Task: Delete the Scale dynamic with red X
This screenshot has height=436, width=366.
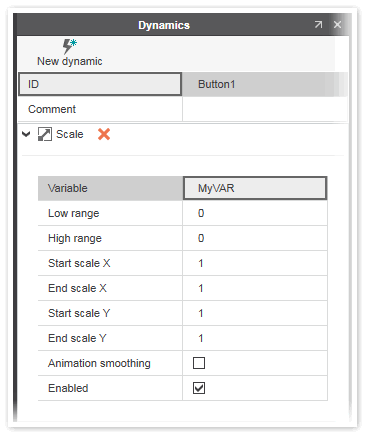Action: coord(104,134)
